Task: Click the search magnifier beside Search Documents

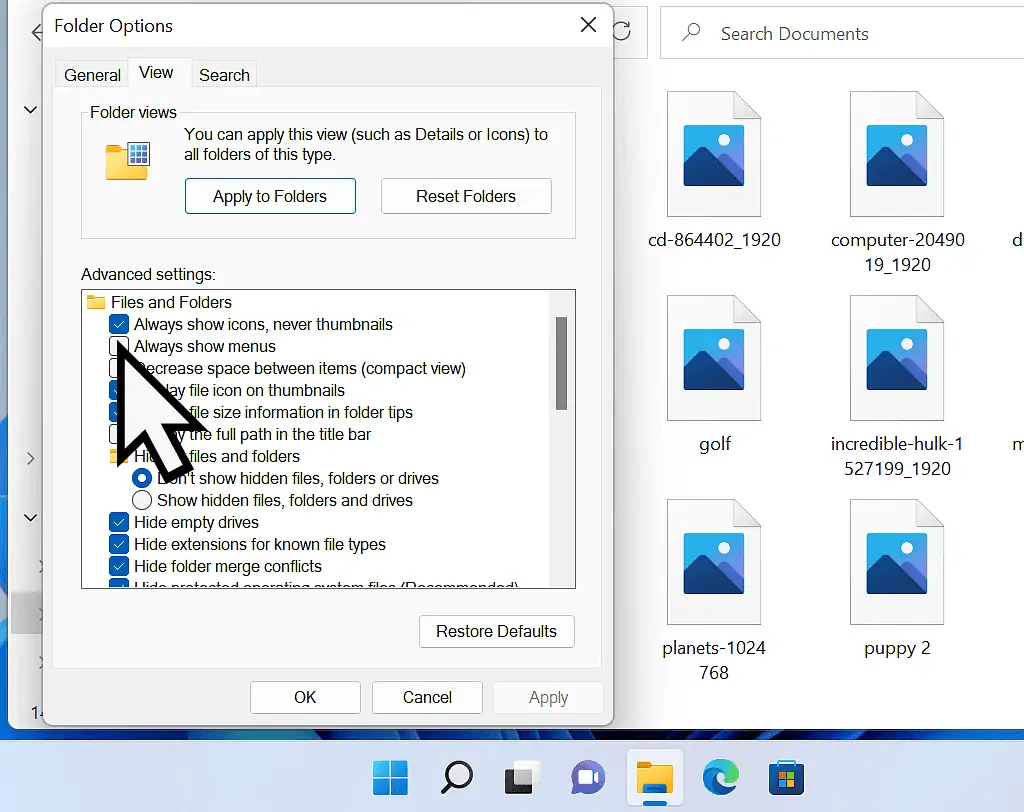Action: pos(690,33)
